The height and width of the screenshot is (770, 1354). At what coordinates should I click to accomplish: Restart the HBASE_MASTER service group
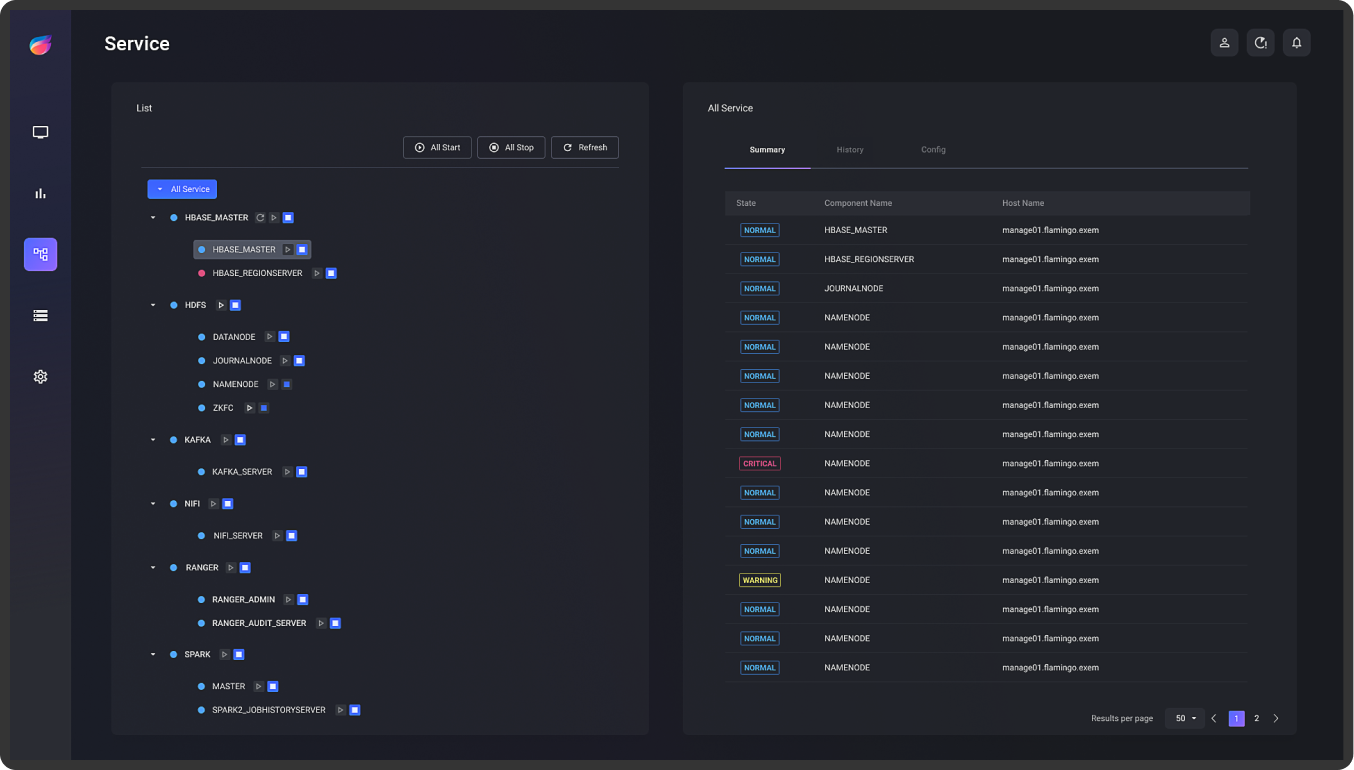pos(260,217)
